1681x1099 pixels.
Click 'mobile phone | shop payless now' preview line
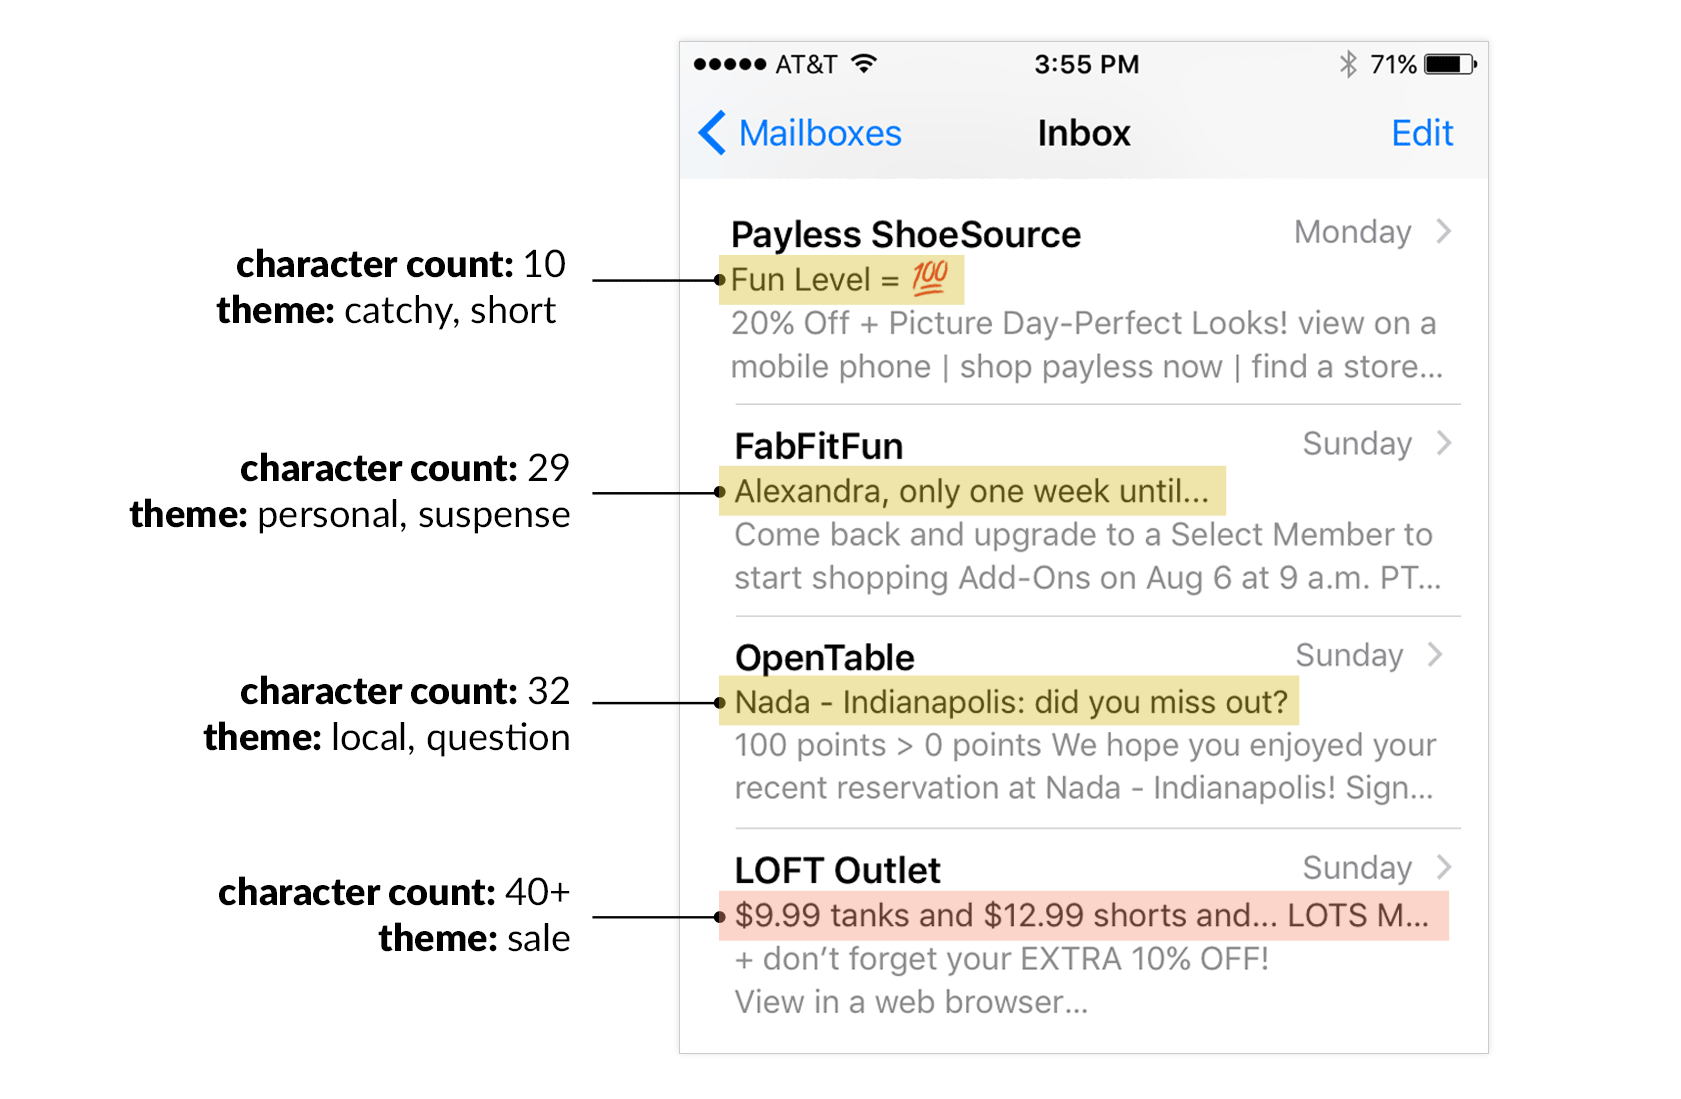coord(1087,366)
